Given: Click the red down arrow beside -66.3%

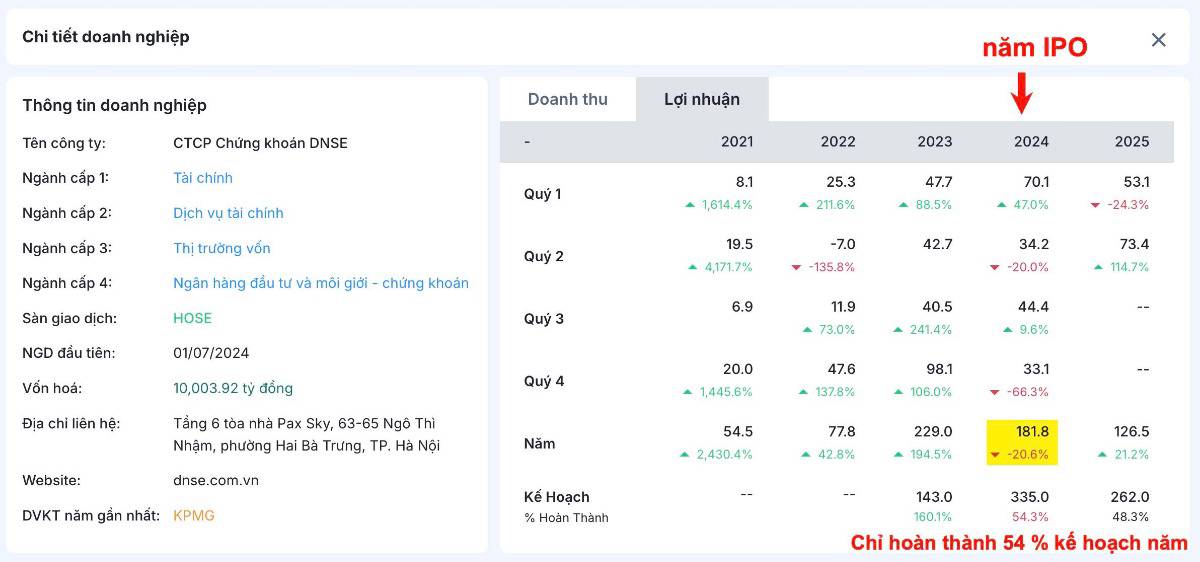Looking at the screenshot, I should coord(995,392).
